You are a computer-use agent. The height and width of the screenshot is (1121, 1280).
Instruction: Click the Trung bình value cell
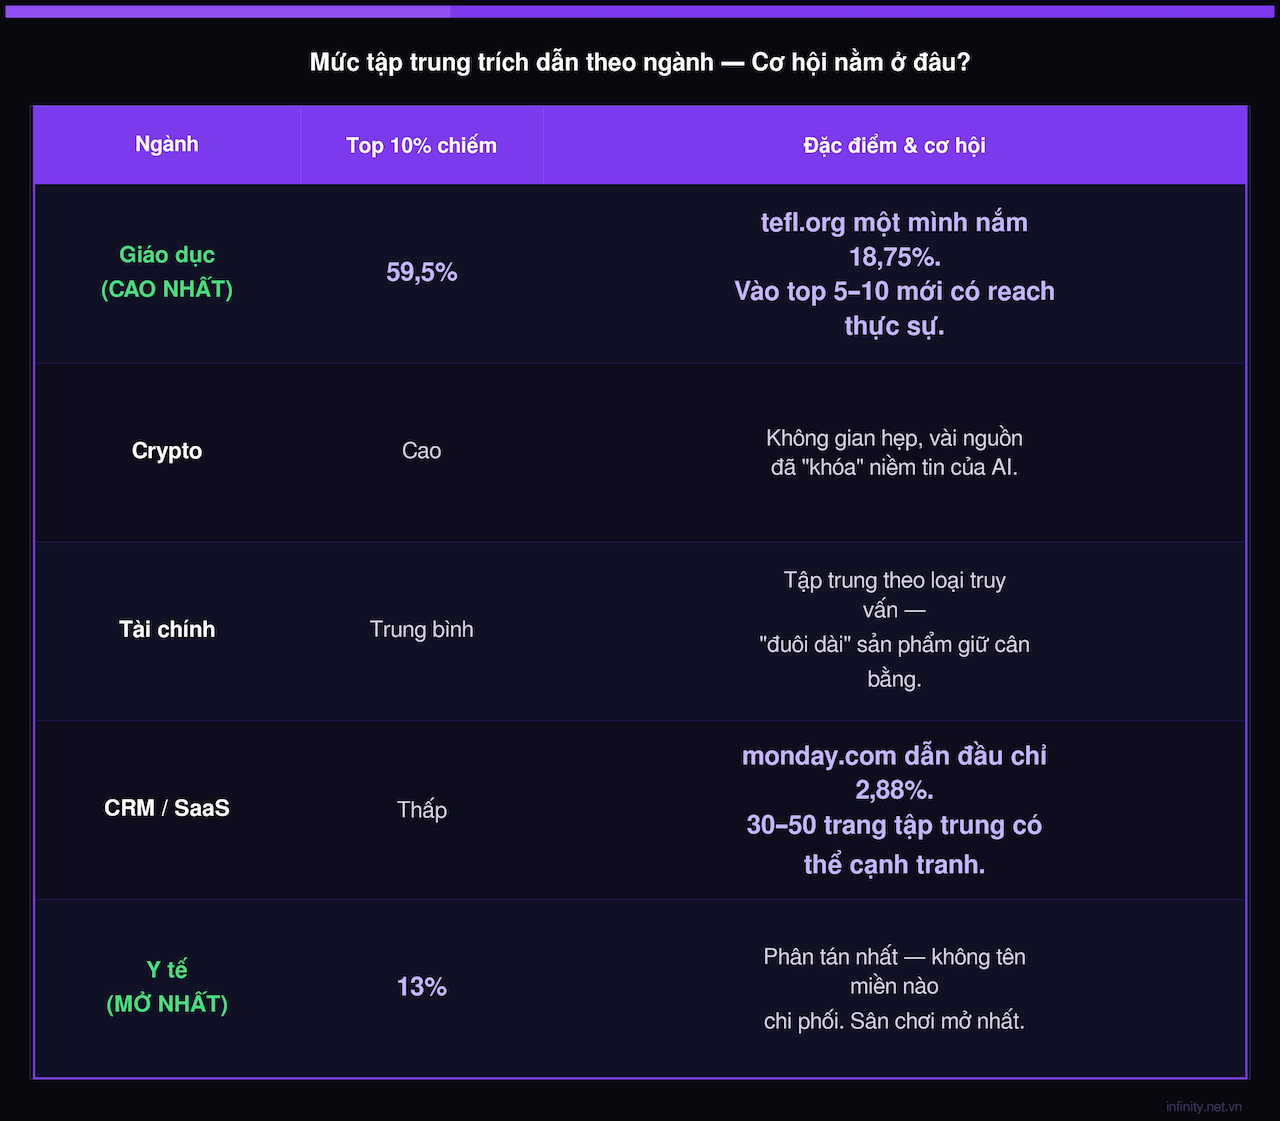421,629
